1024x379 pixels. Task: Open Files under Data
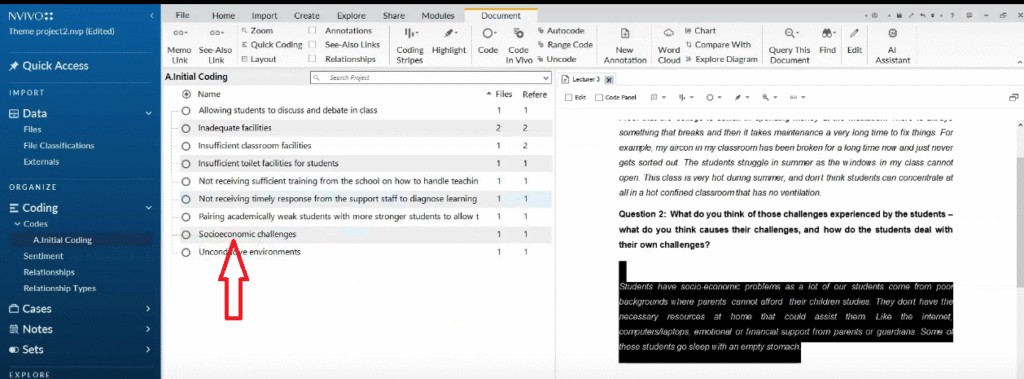(32, 129)
